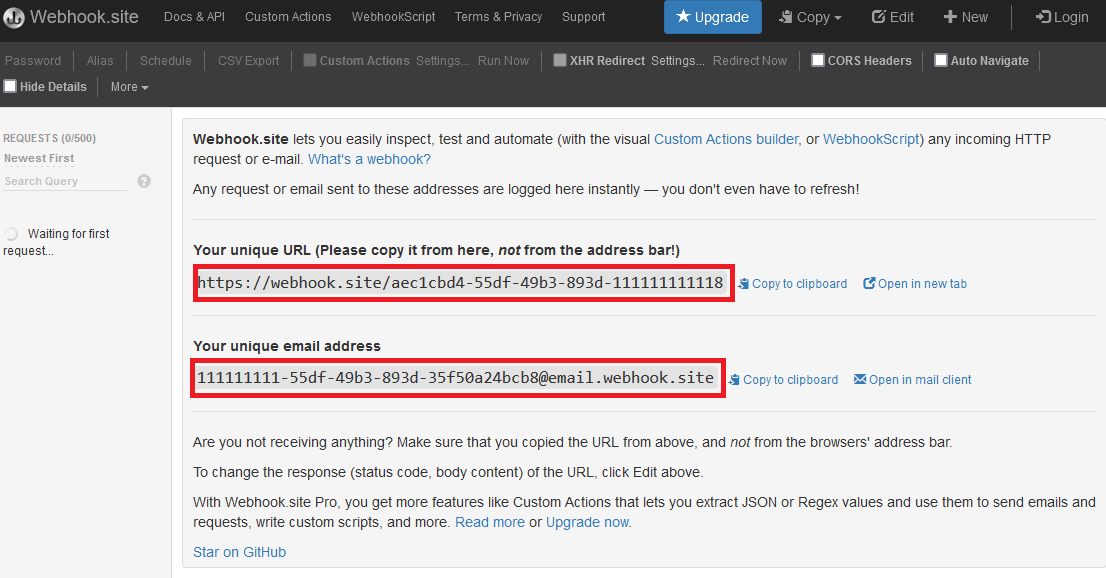Select the unique email address text
The height and width of the screenshot is (578, 1106).
click(x=456, y=378)
